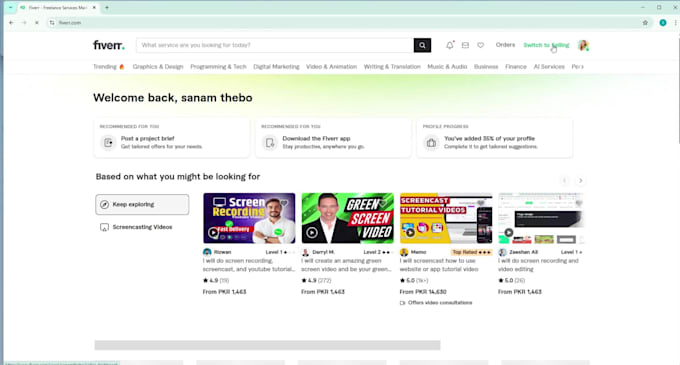680x365 pixels.
Task: Open Download the Fiverr app card
Action: pos(333,138)
